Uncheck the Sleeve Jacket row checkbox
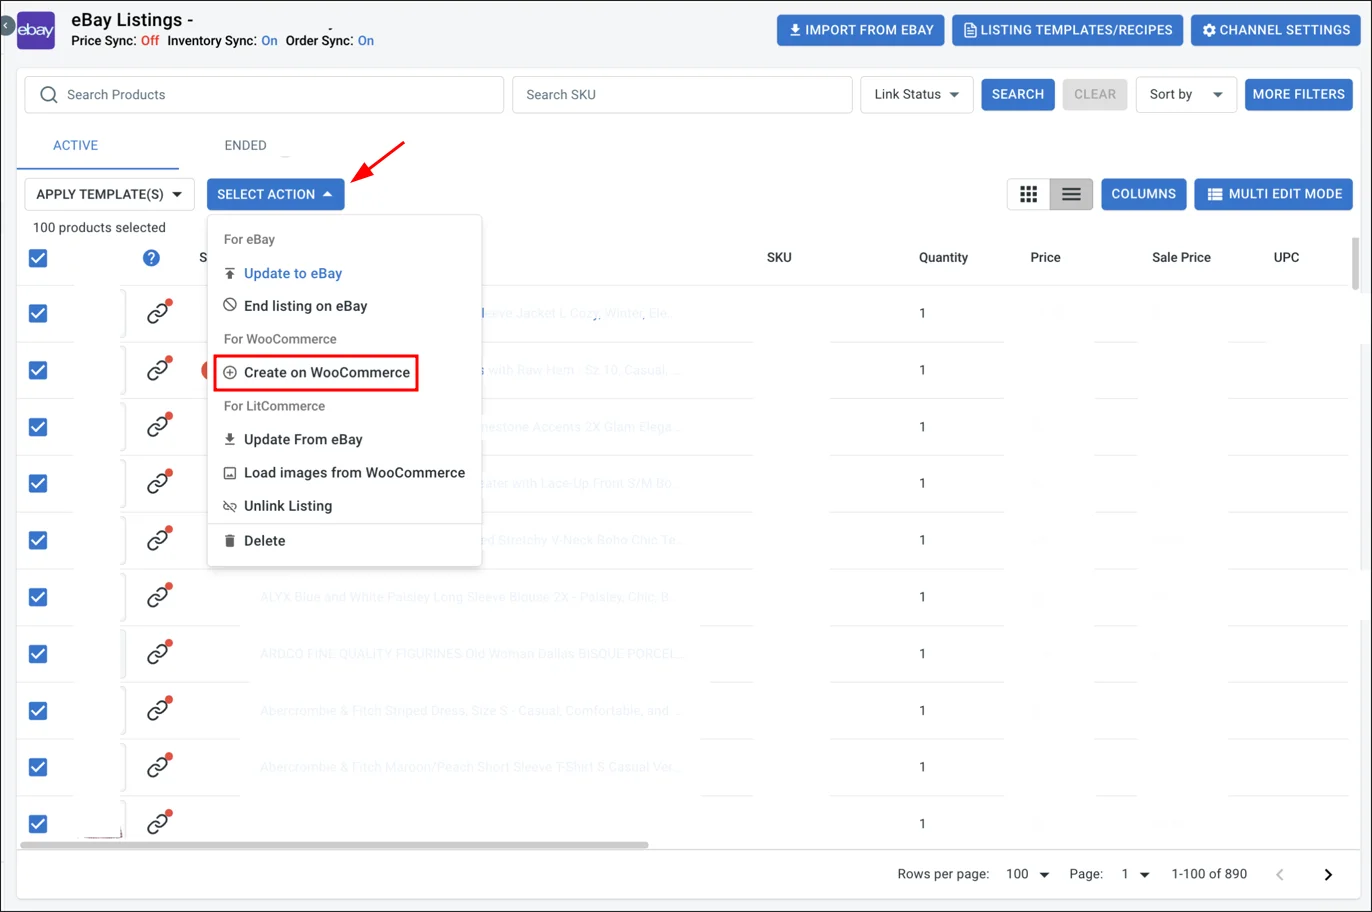Image resolution: width=1372 pixels, height=912 pixels. [x=38, y=313]
